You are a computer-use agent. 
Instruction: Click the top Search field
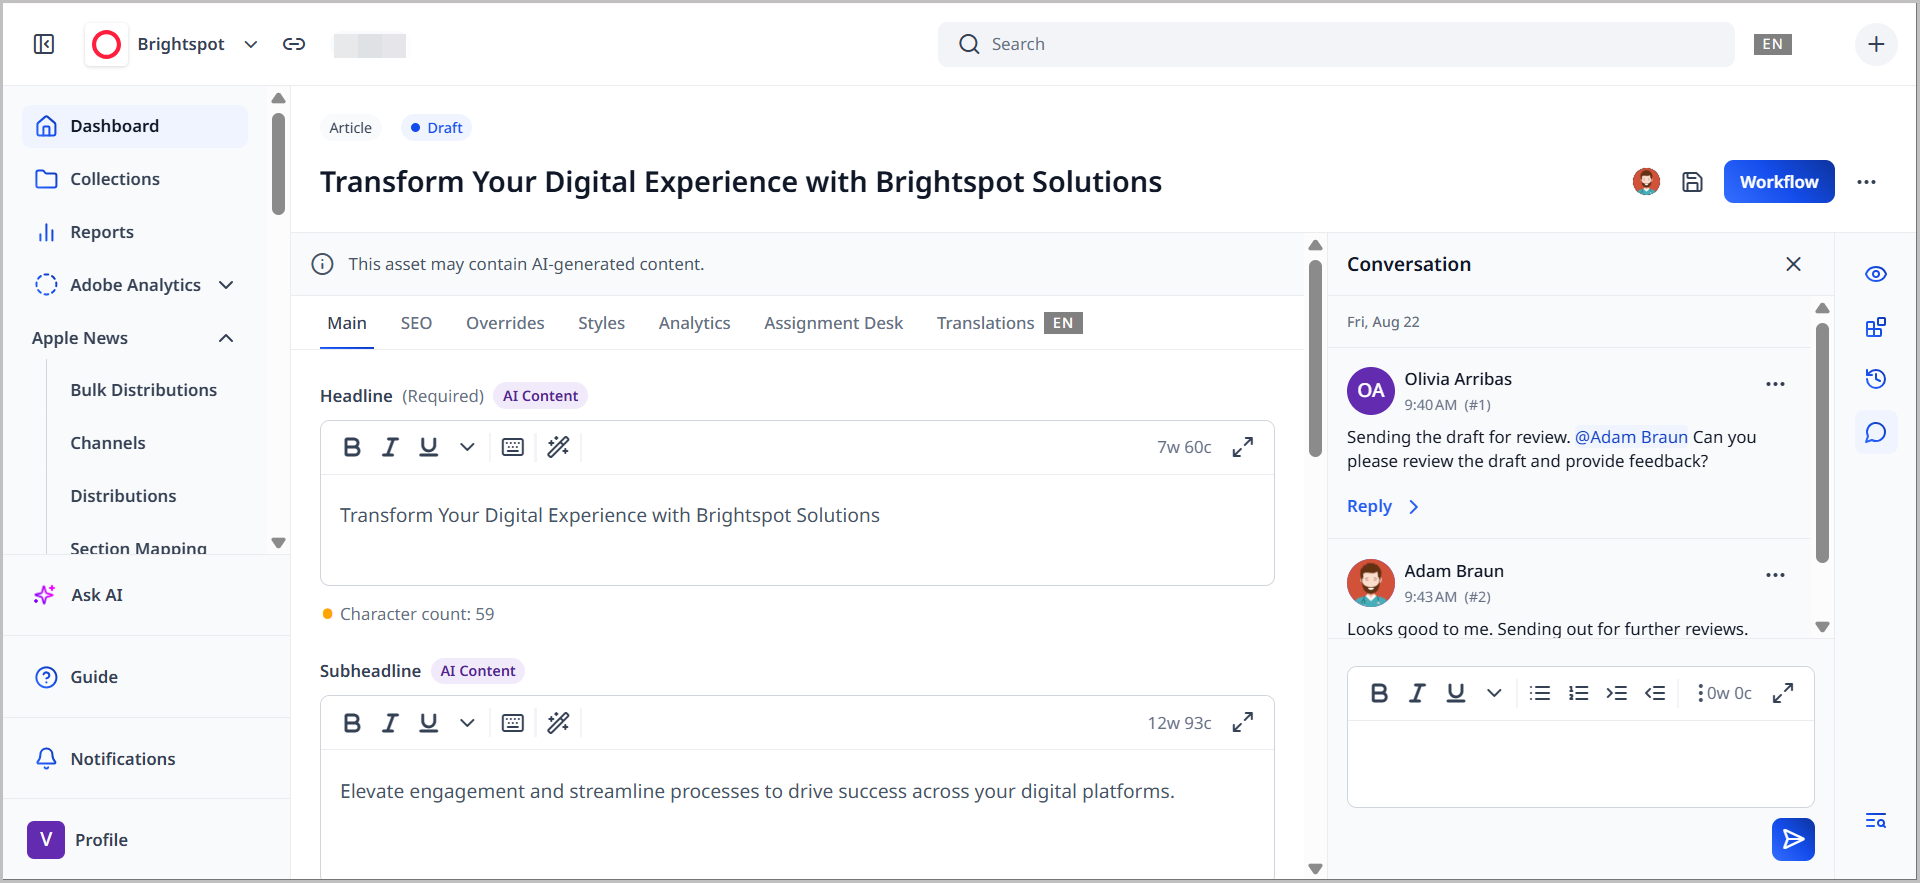pyautogui.click(x=1335, y=44)
